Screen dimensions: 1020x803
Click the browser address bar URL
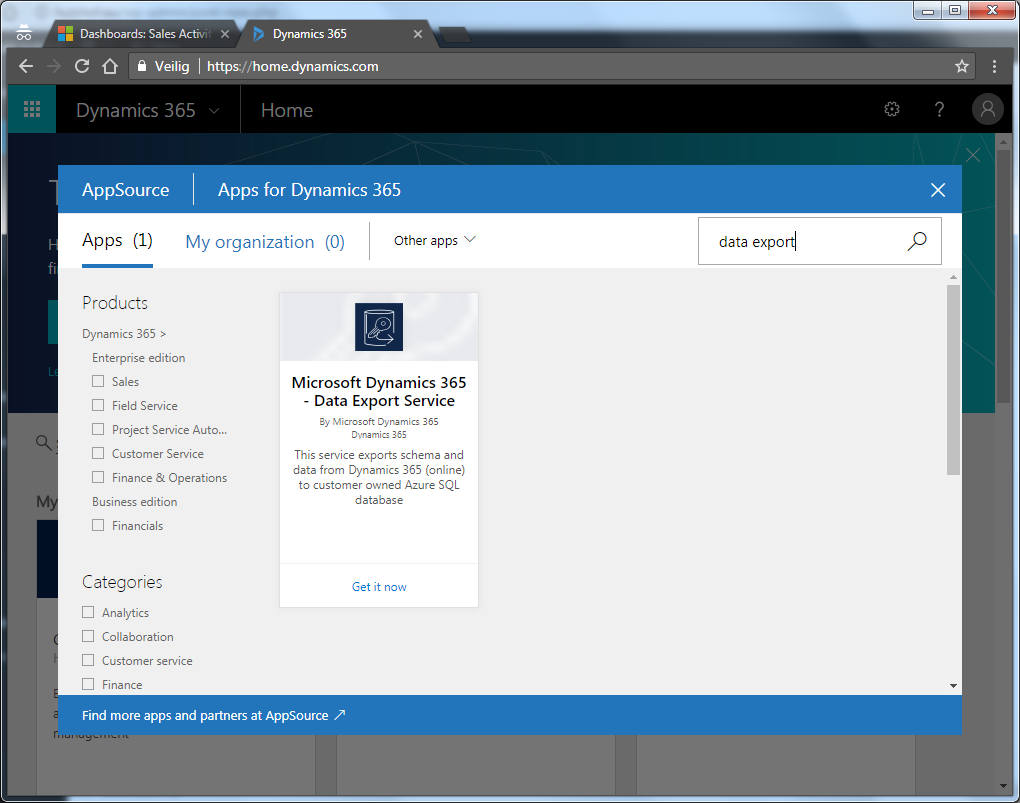pos(293,66)
